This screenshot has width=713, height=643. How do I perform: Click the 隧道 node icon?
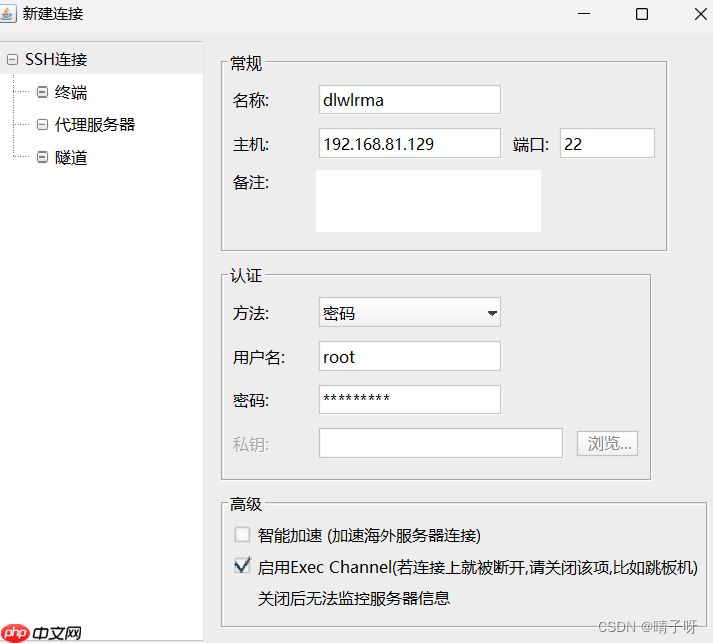[x=42, y=157]
